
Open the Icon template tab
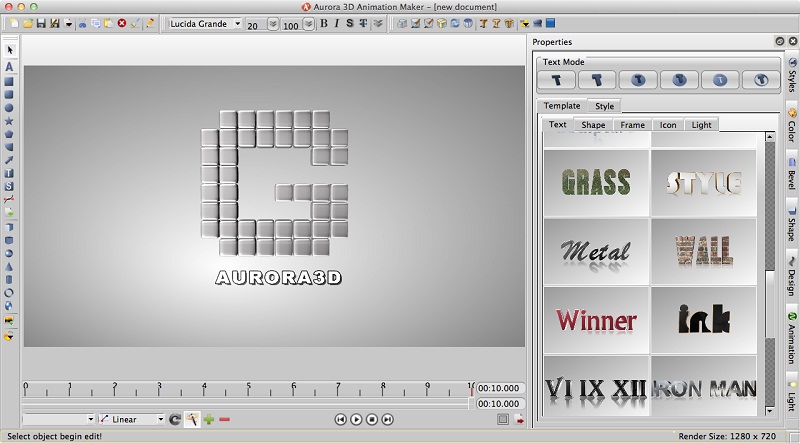(x=668, y=125)
